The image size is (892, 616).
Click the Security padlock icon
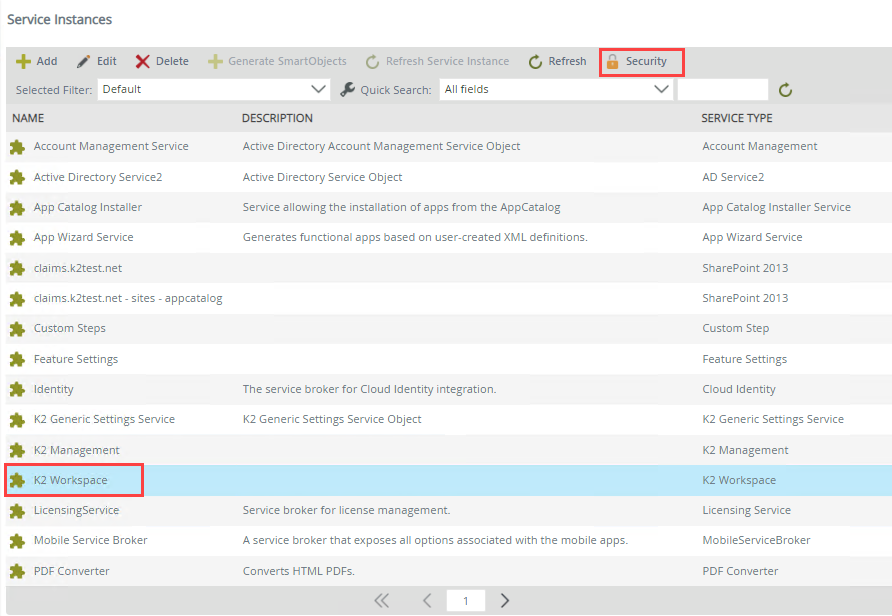tap(612, 61)
